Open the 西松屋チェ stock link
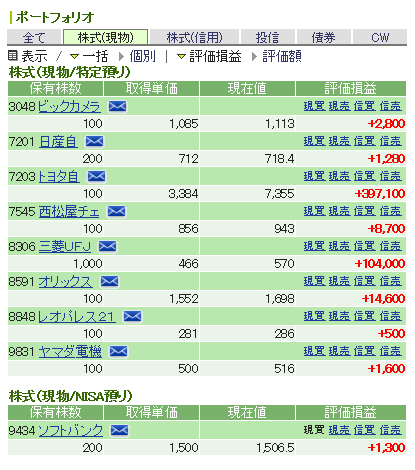The image size is (415, 470). click(69, 212)
